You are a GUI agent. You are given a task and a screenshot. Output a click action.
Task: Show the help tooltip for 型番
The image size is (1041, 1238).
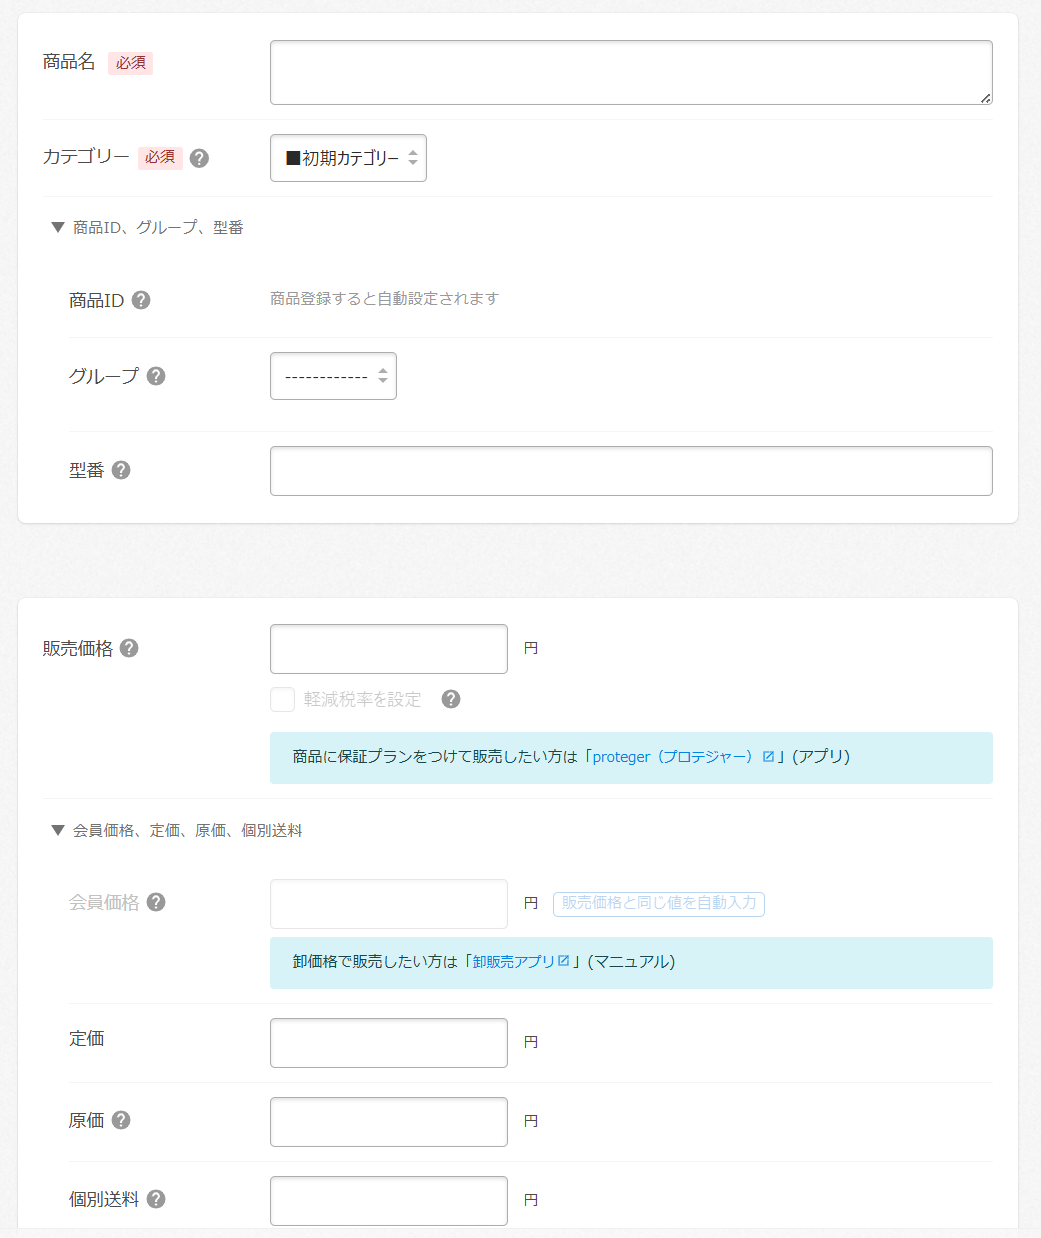(x=121, y=470)
